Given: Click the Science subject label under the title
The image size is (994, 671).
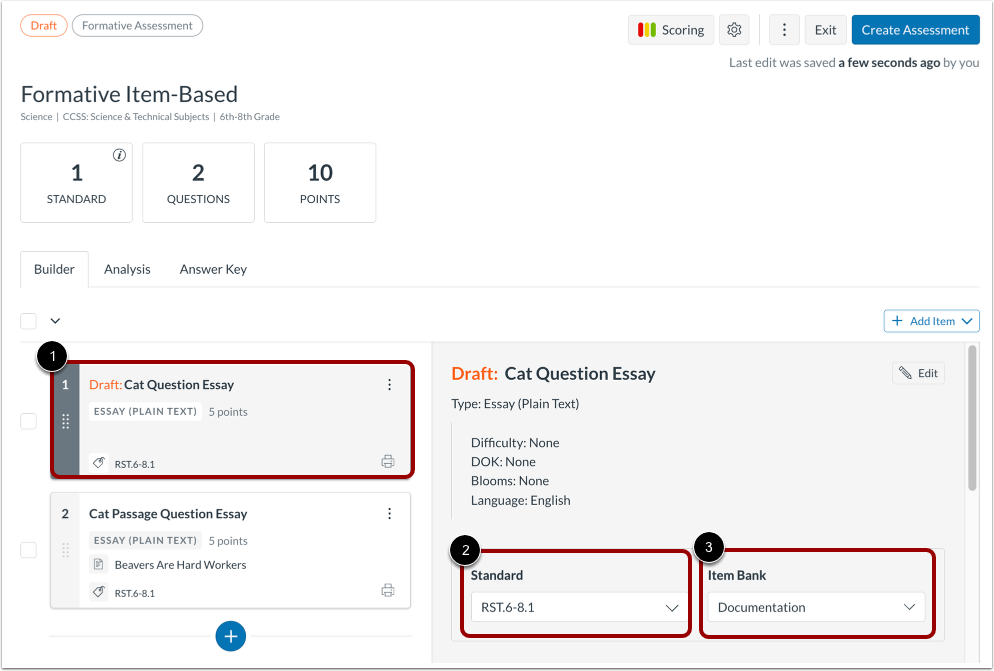Looking at the screenshot, I should (36, 117).
